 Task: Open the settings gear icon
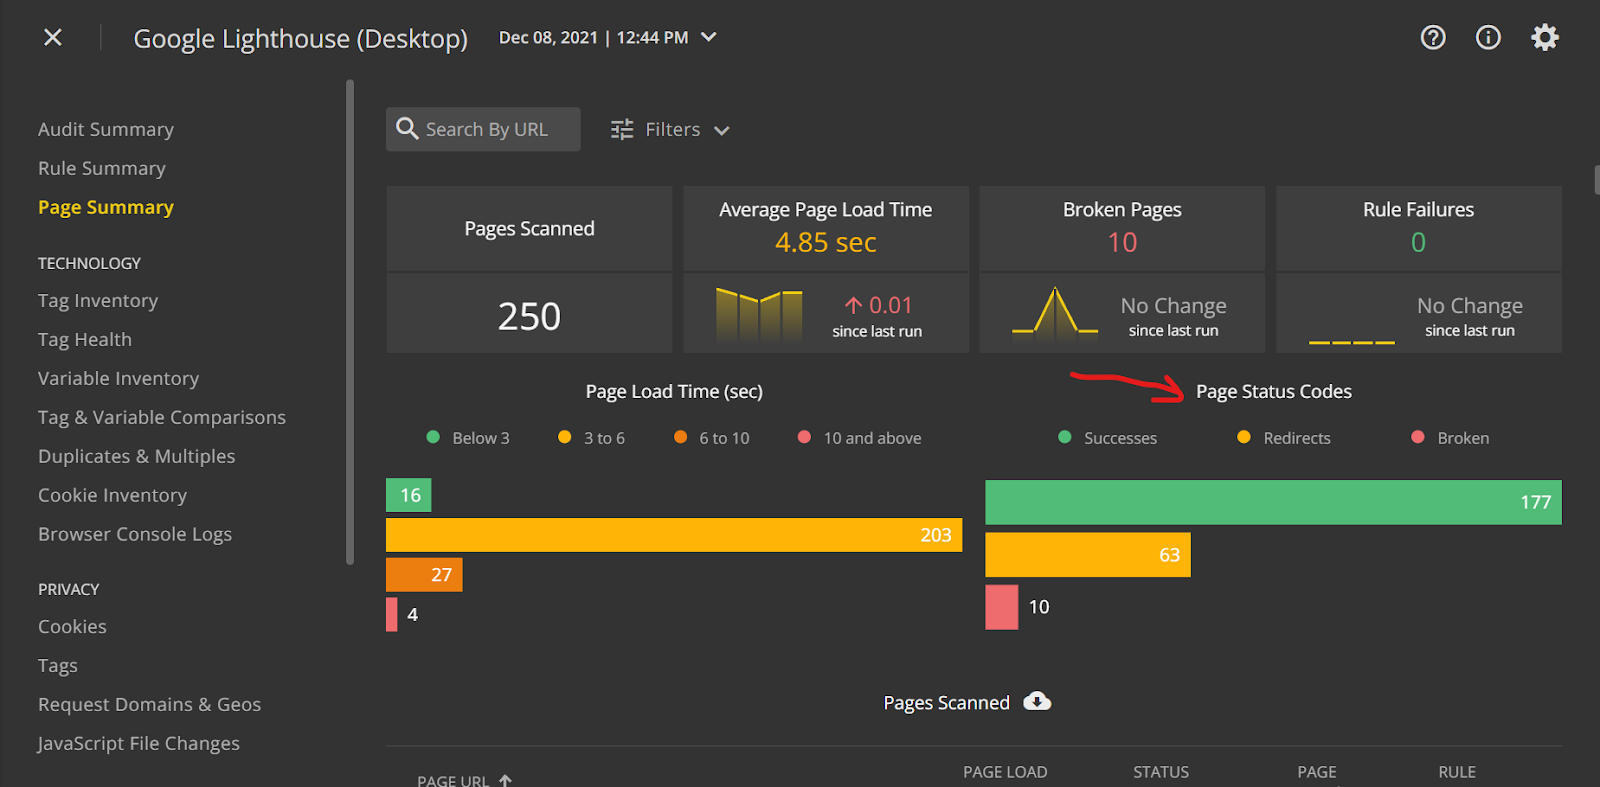[x=1545, y=38]
